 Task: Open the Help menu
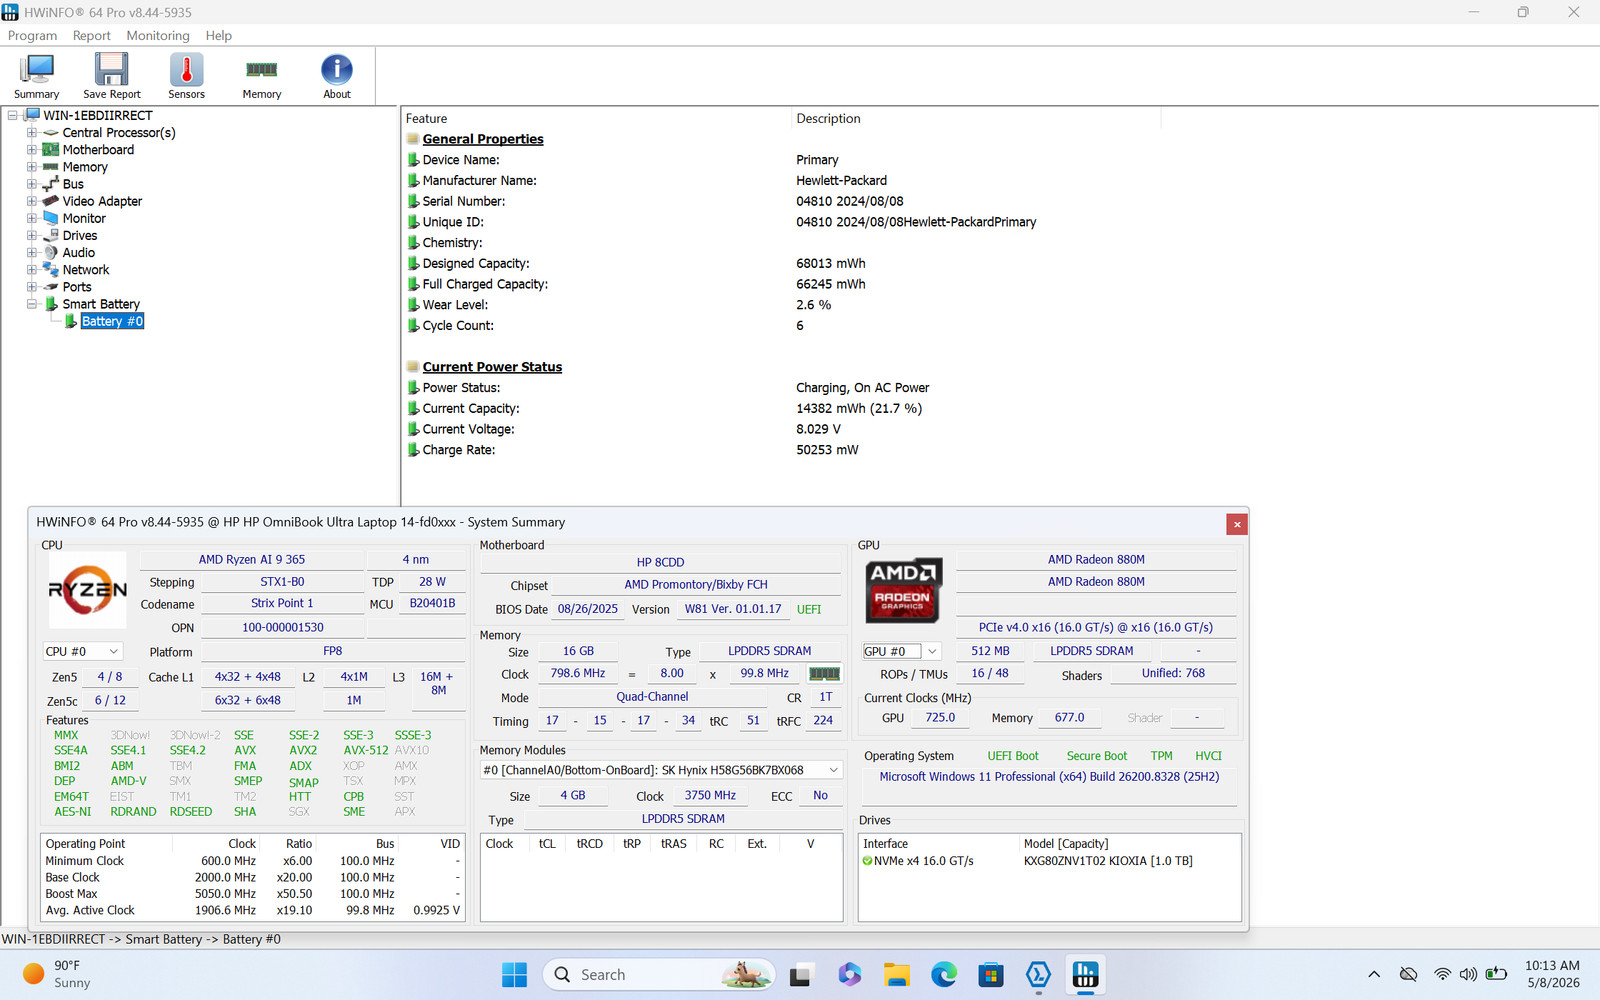point(219,35)
